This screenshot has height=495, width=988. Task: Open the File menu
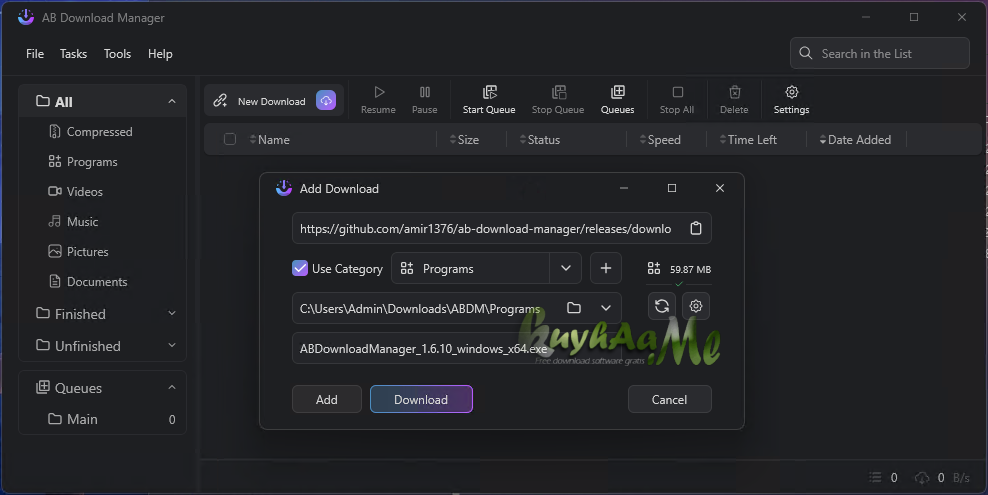click(35, 54)
